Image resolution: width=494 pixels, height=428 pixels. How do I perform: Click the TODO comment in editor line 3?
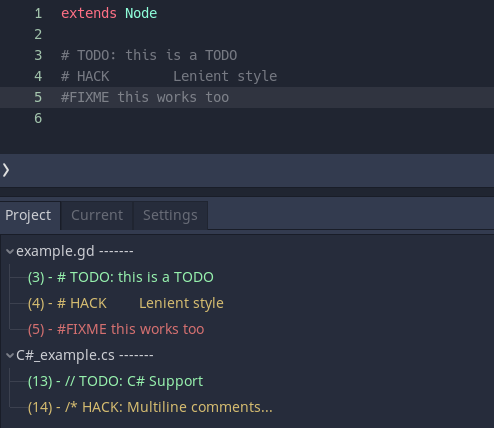[x=149, y=55]
